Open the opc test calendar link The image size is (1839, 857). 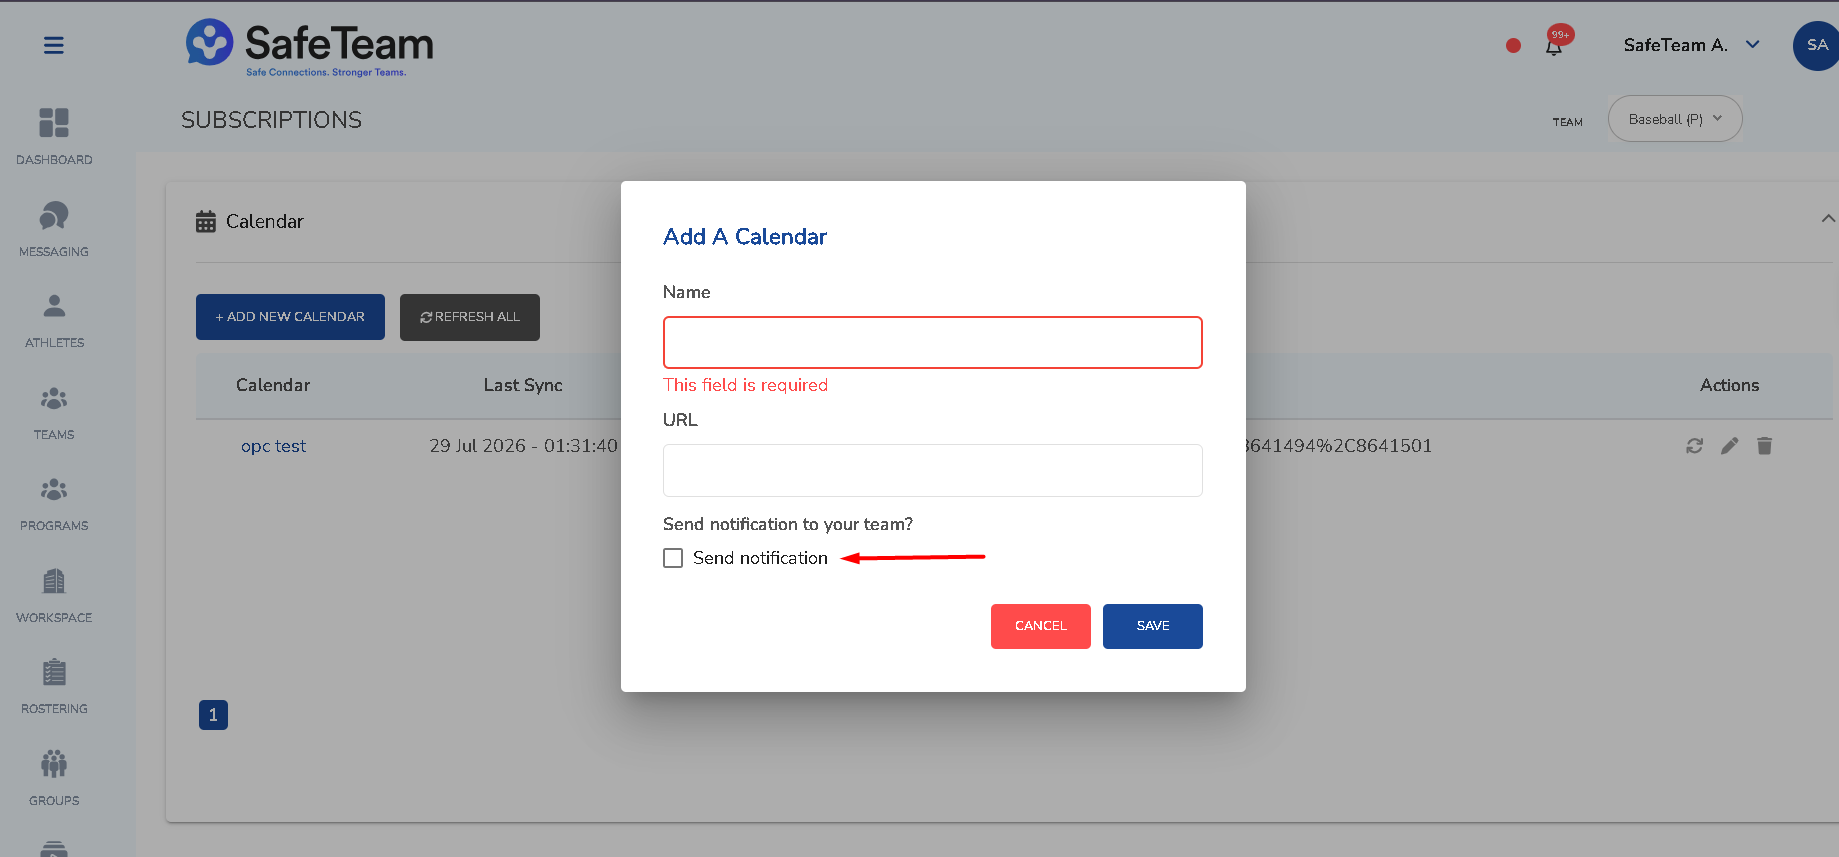pyautogui.click(x=273, y=446)
